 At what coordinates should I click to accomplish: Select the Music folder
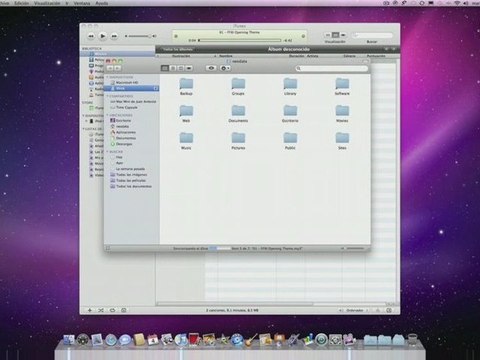pyautogui.click(x=186, y=140)
